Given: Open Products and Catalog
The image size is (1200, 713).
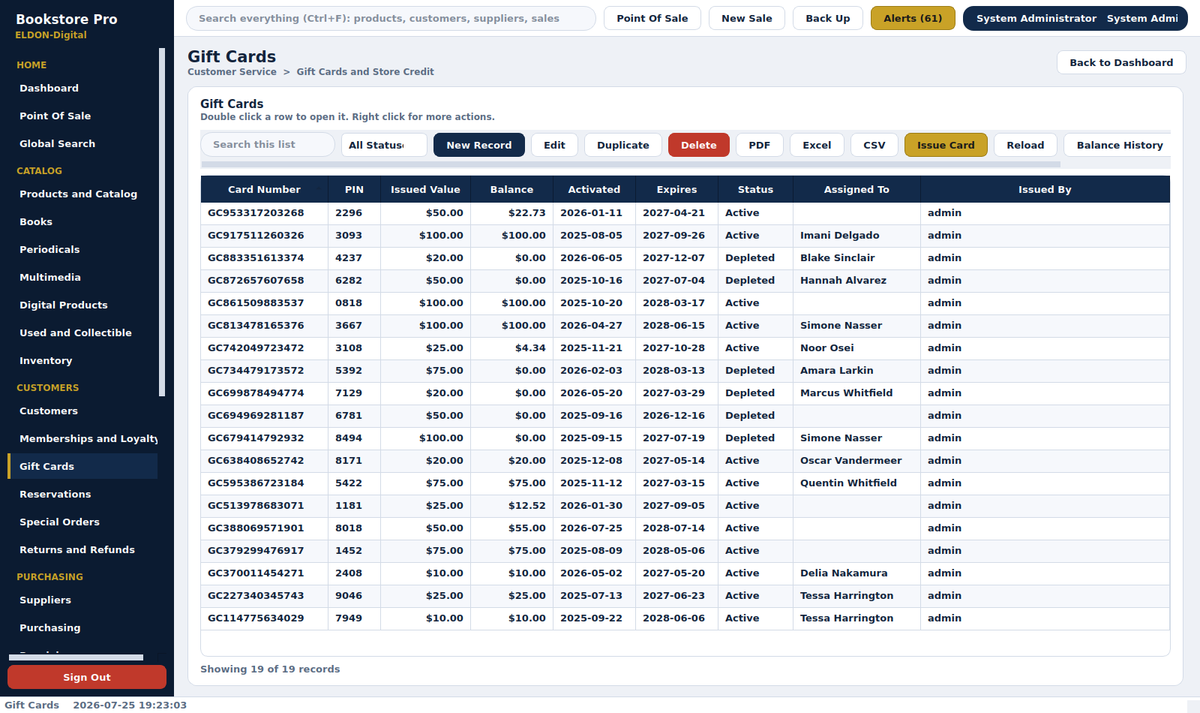Looking at the screenshot, I should pyautogui.click(x=82, y=194).
